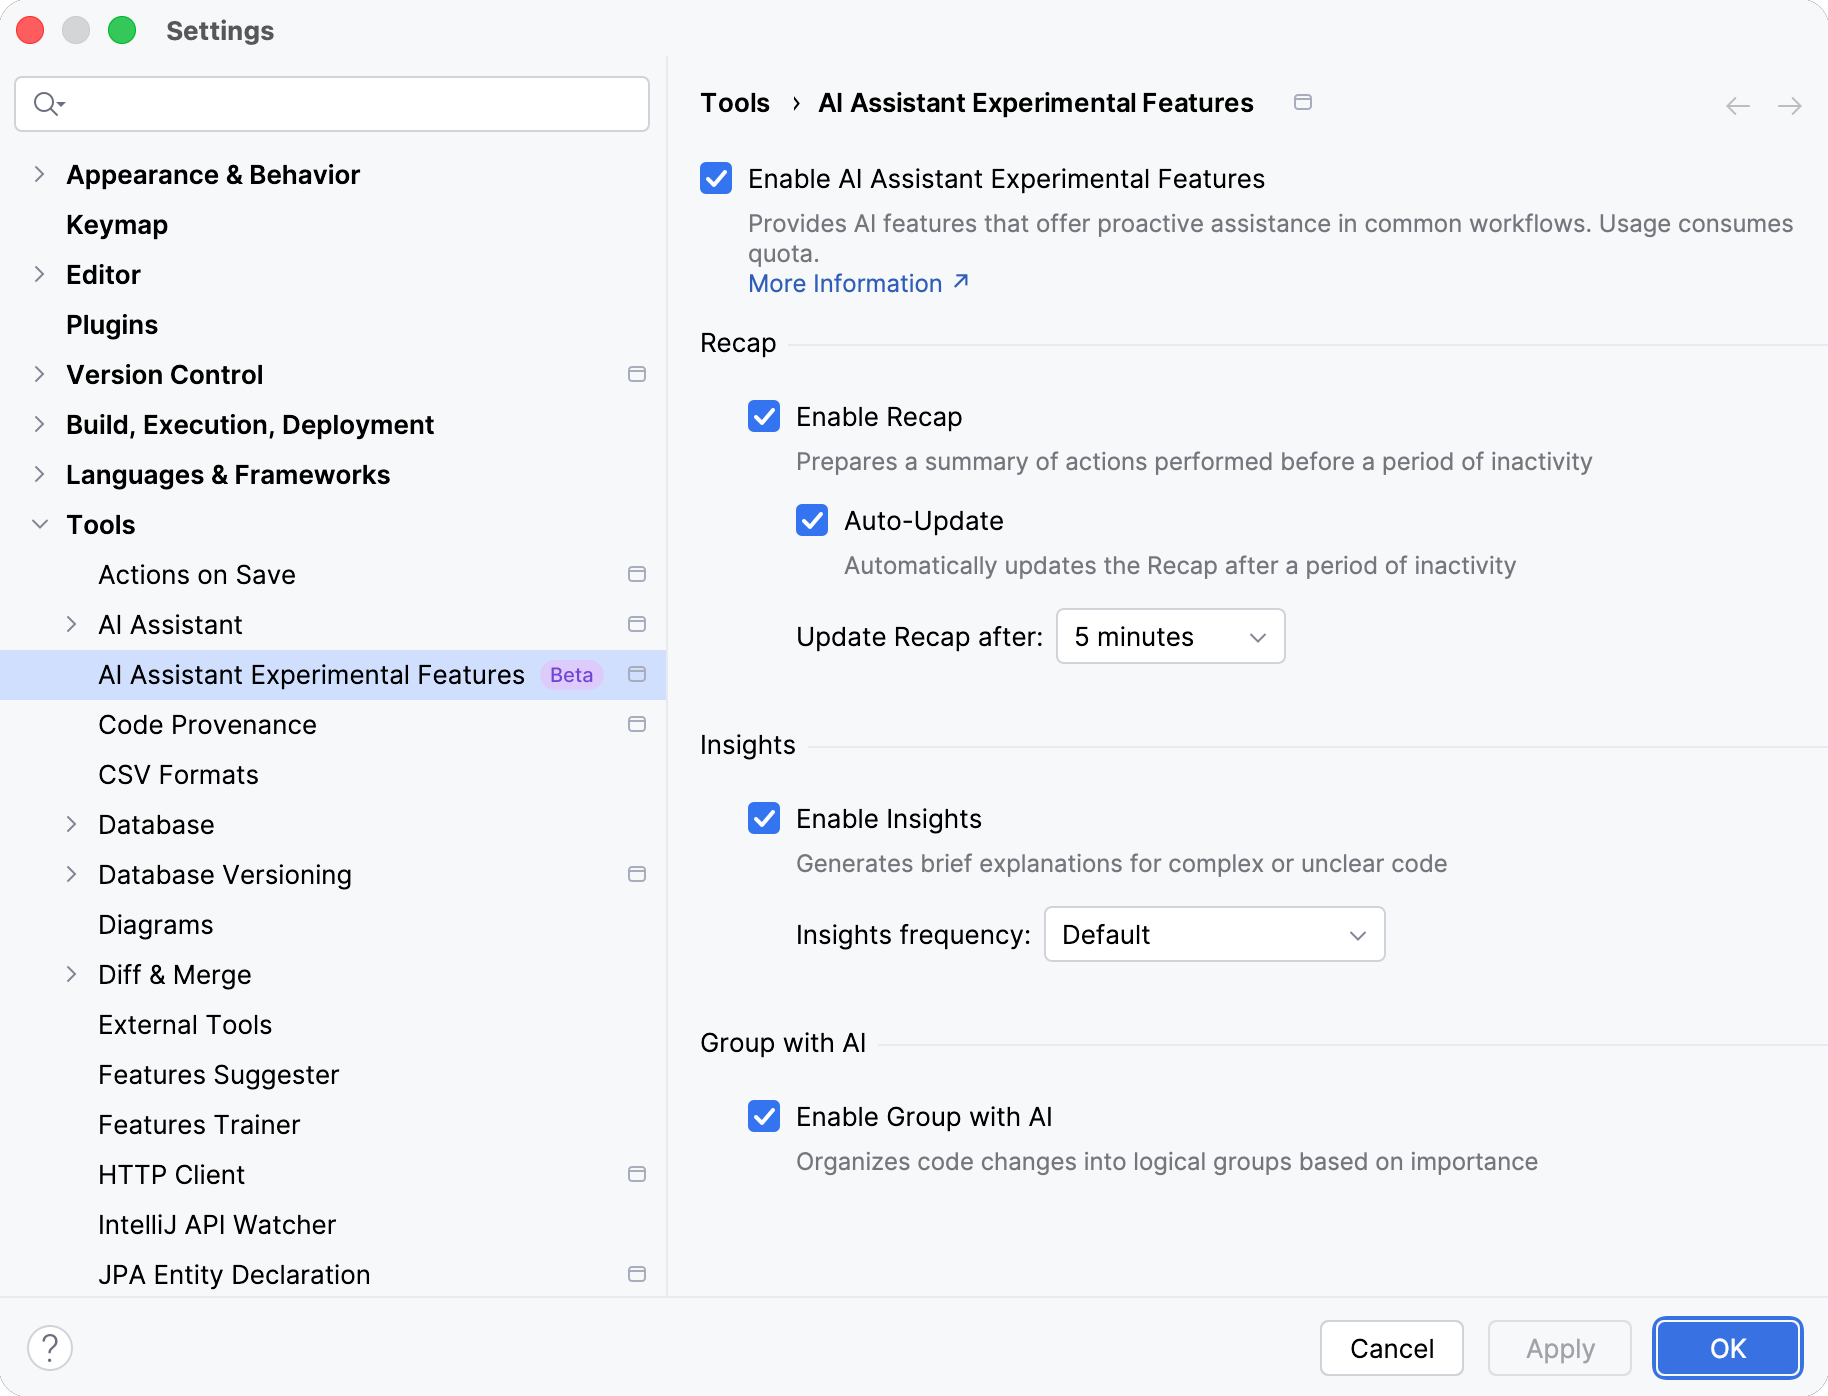Viewport: 1828px width, 1396px height.
Task: Click project-level icon beside Actions on Save
Action: (x=637, y=575)
